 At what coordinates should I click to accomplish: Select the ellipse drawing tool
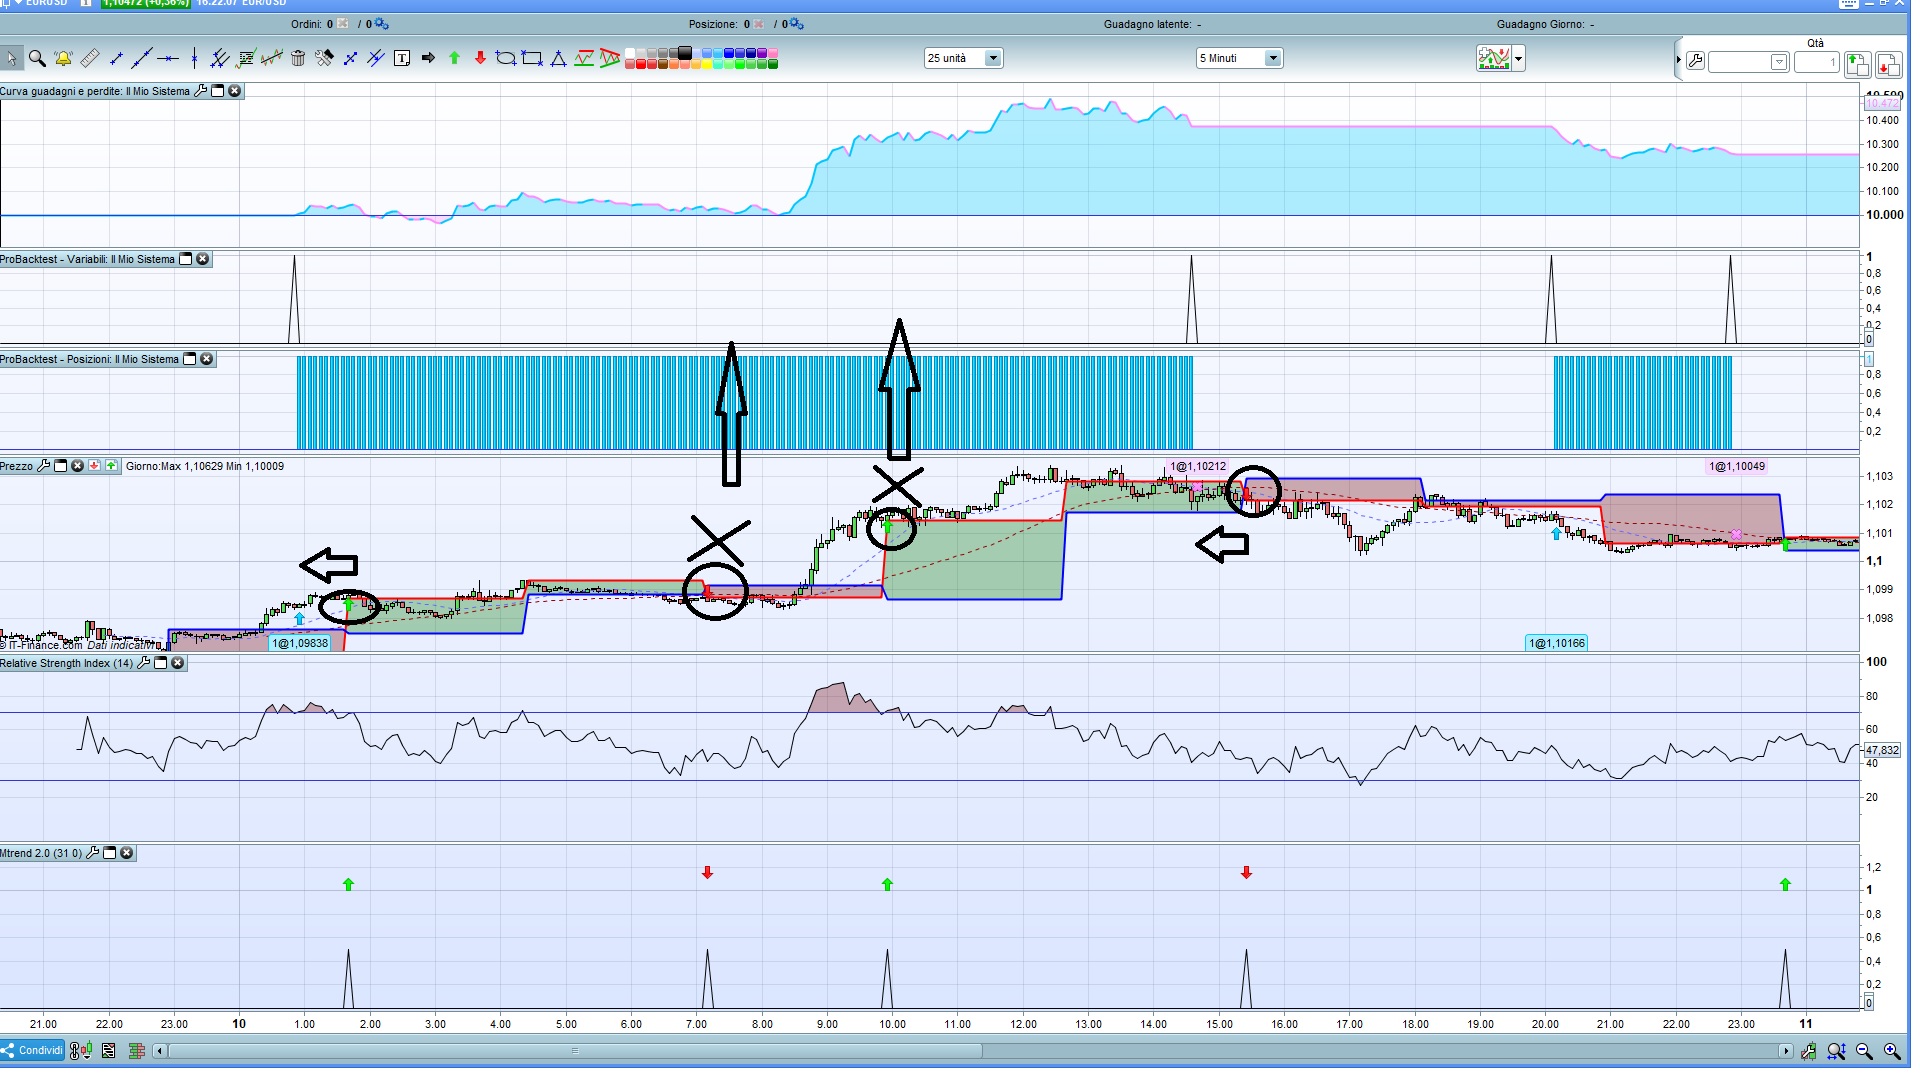(x=506, y=59)
